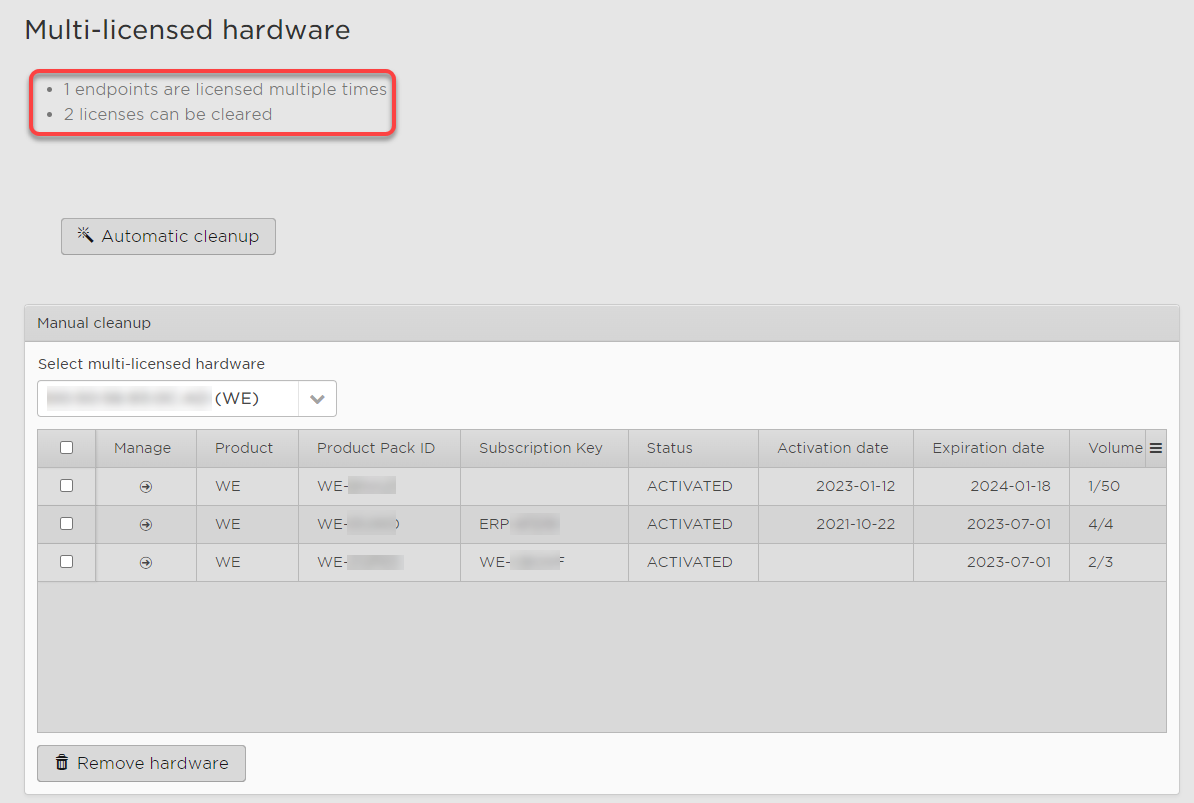Check the row expiring 2024-01-18
Screen dimensions: 1194x803
click(x=67, y=486)
